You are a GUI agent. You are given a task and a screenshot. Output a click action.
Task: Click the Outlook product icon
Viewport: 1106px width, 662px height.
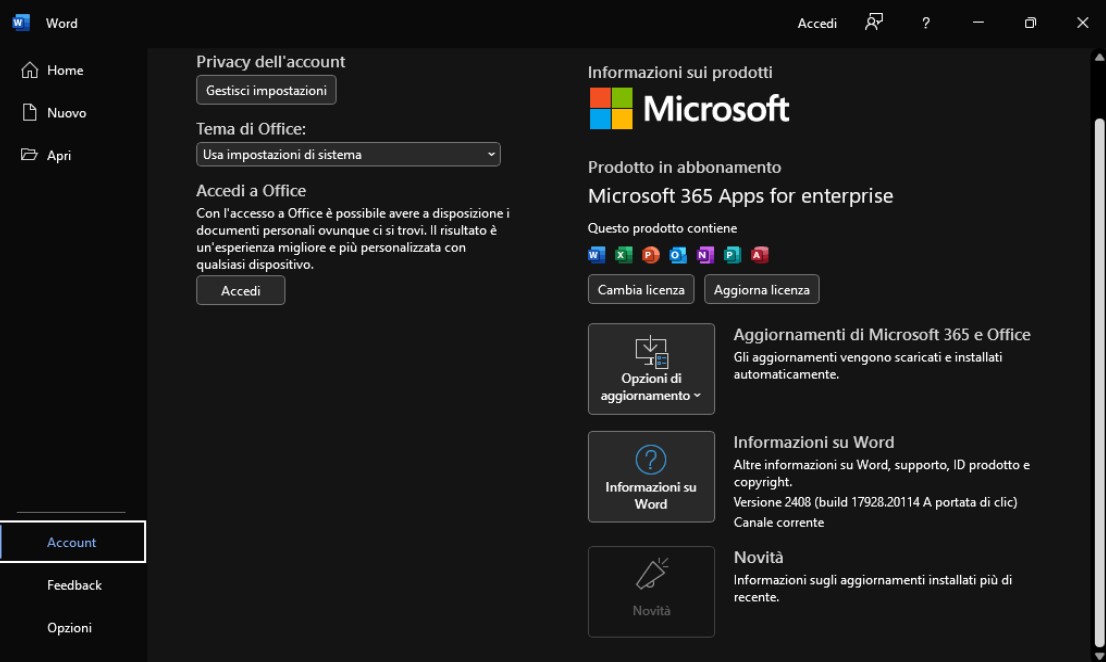[x=678, y=255]
